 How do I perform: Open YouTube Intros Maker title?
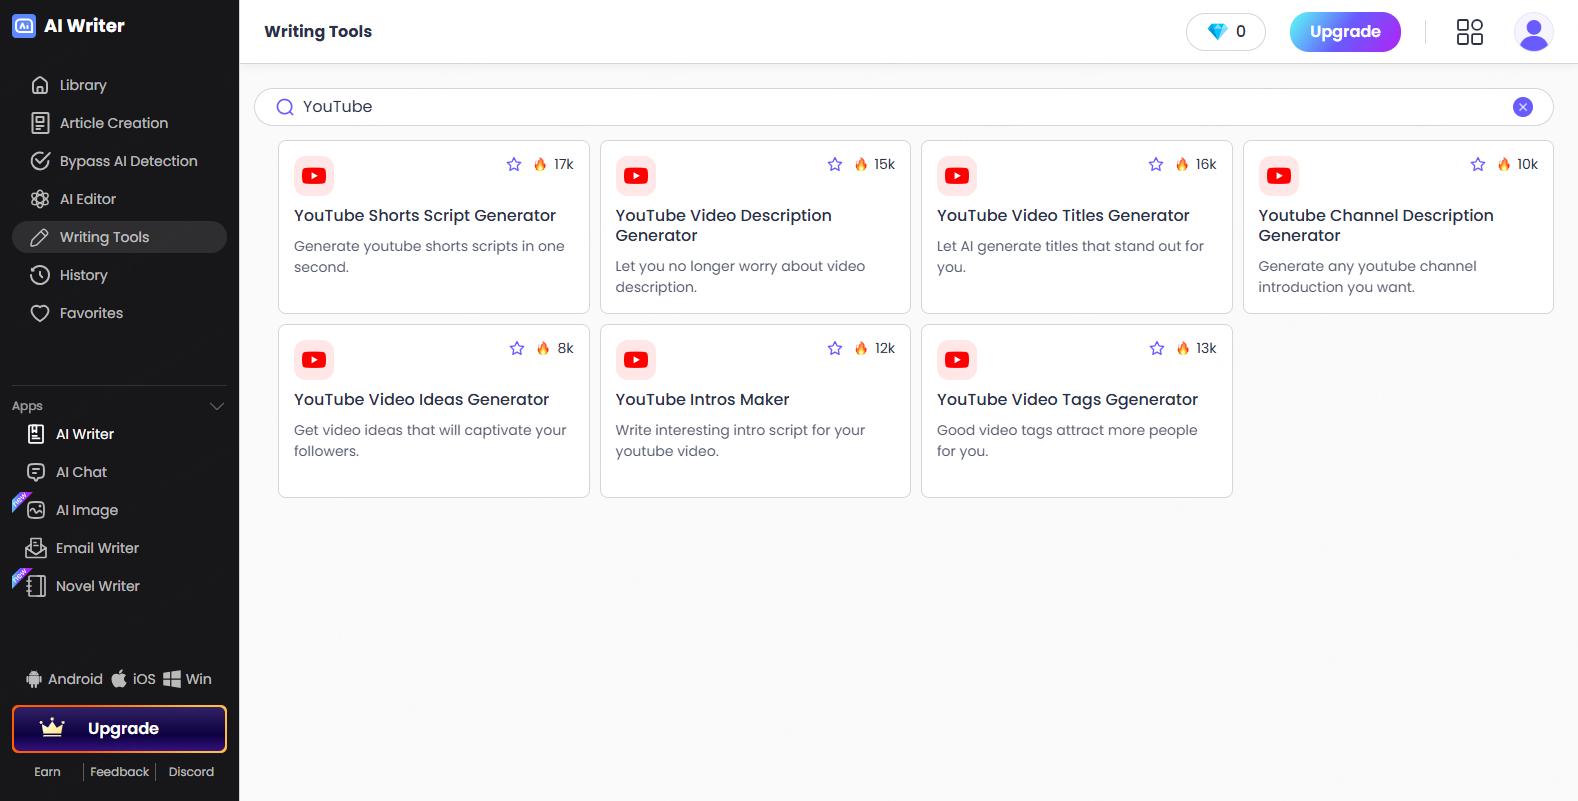point(702,400)
